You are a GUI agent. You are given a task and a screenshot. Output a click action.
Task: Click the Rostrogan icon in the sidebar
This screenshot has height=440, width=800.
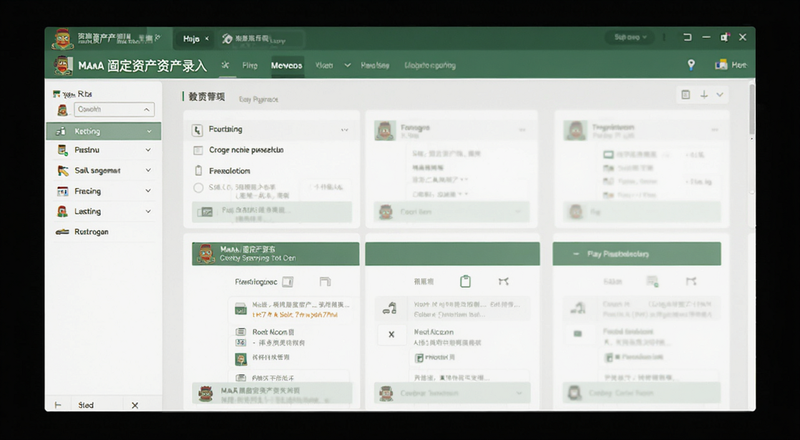(62, 232)
